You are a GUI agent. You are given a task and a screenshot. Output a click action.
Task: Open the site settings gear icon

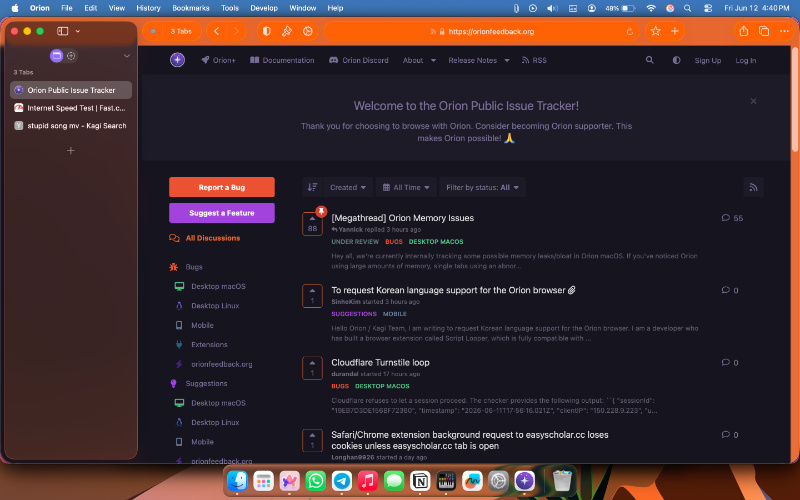coord(307,31)
